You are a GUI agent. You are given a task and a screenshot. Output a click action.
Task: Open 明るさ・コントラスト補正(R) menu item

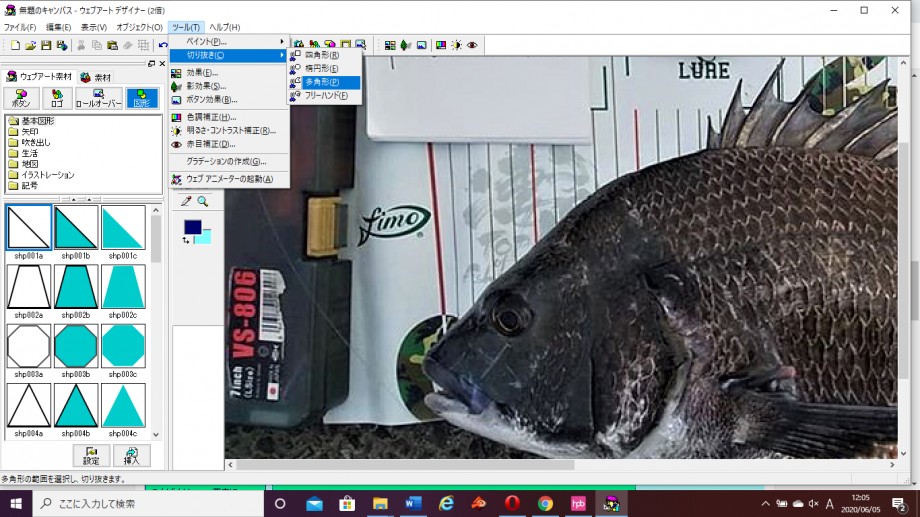pos(229,130)
